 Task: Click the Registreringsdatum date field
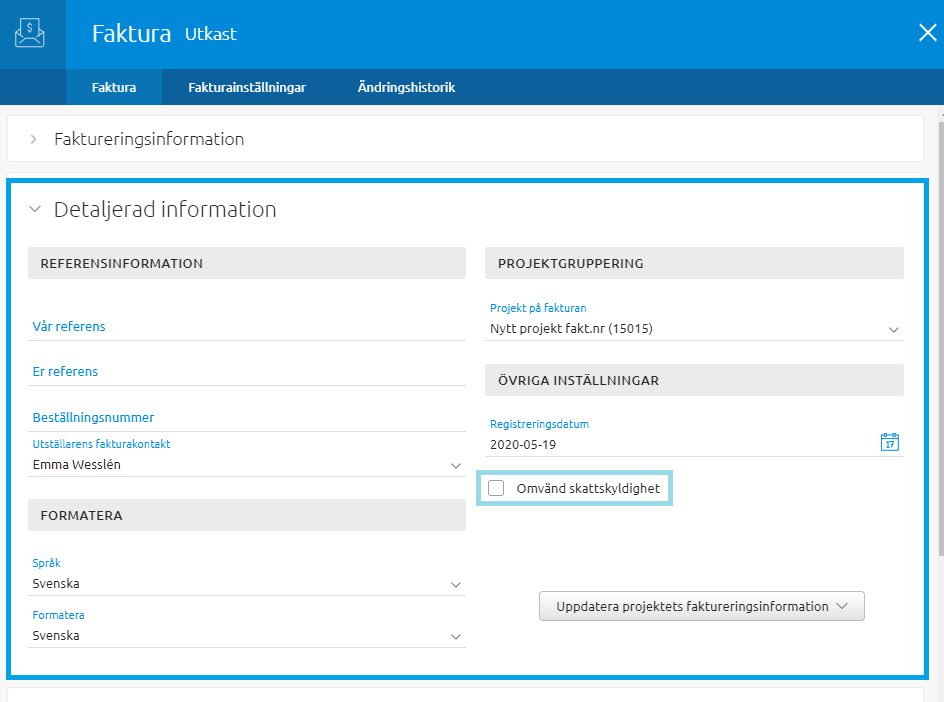(x=680, y=443)
